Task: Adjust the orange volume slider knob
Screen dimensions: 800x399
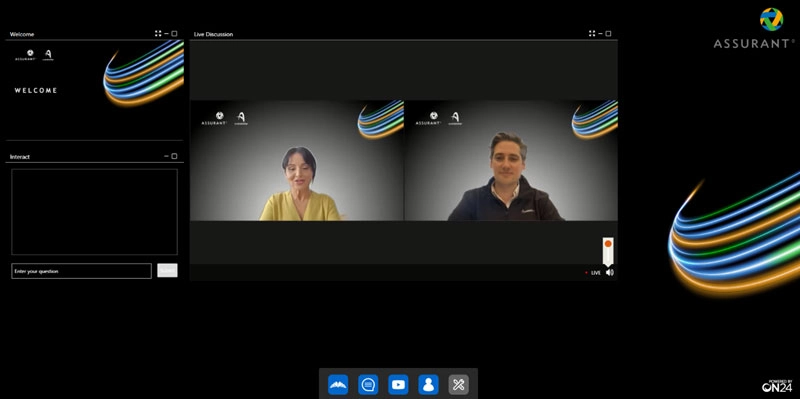Action: click(x=608, y=244)
